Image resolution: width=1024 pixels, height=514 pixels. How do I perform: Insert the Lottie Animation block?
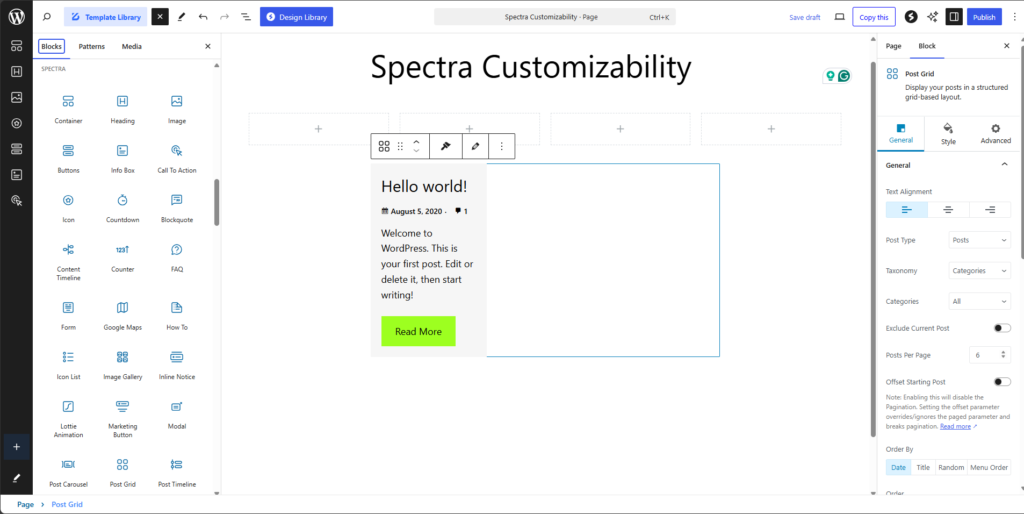click(69, 419)
